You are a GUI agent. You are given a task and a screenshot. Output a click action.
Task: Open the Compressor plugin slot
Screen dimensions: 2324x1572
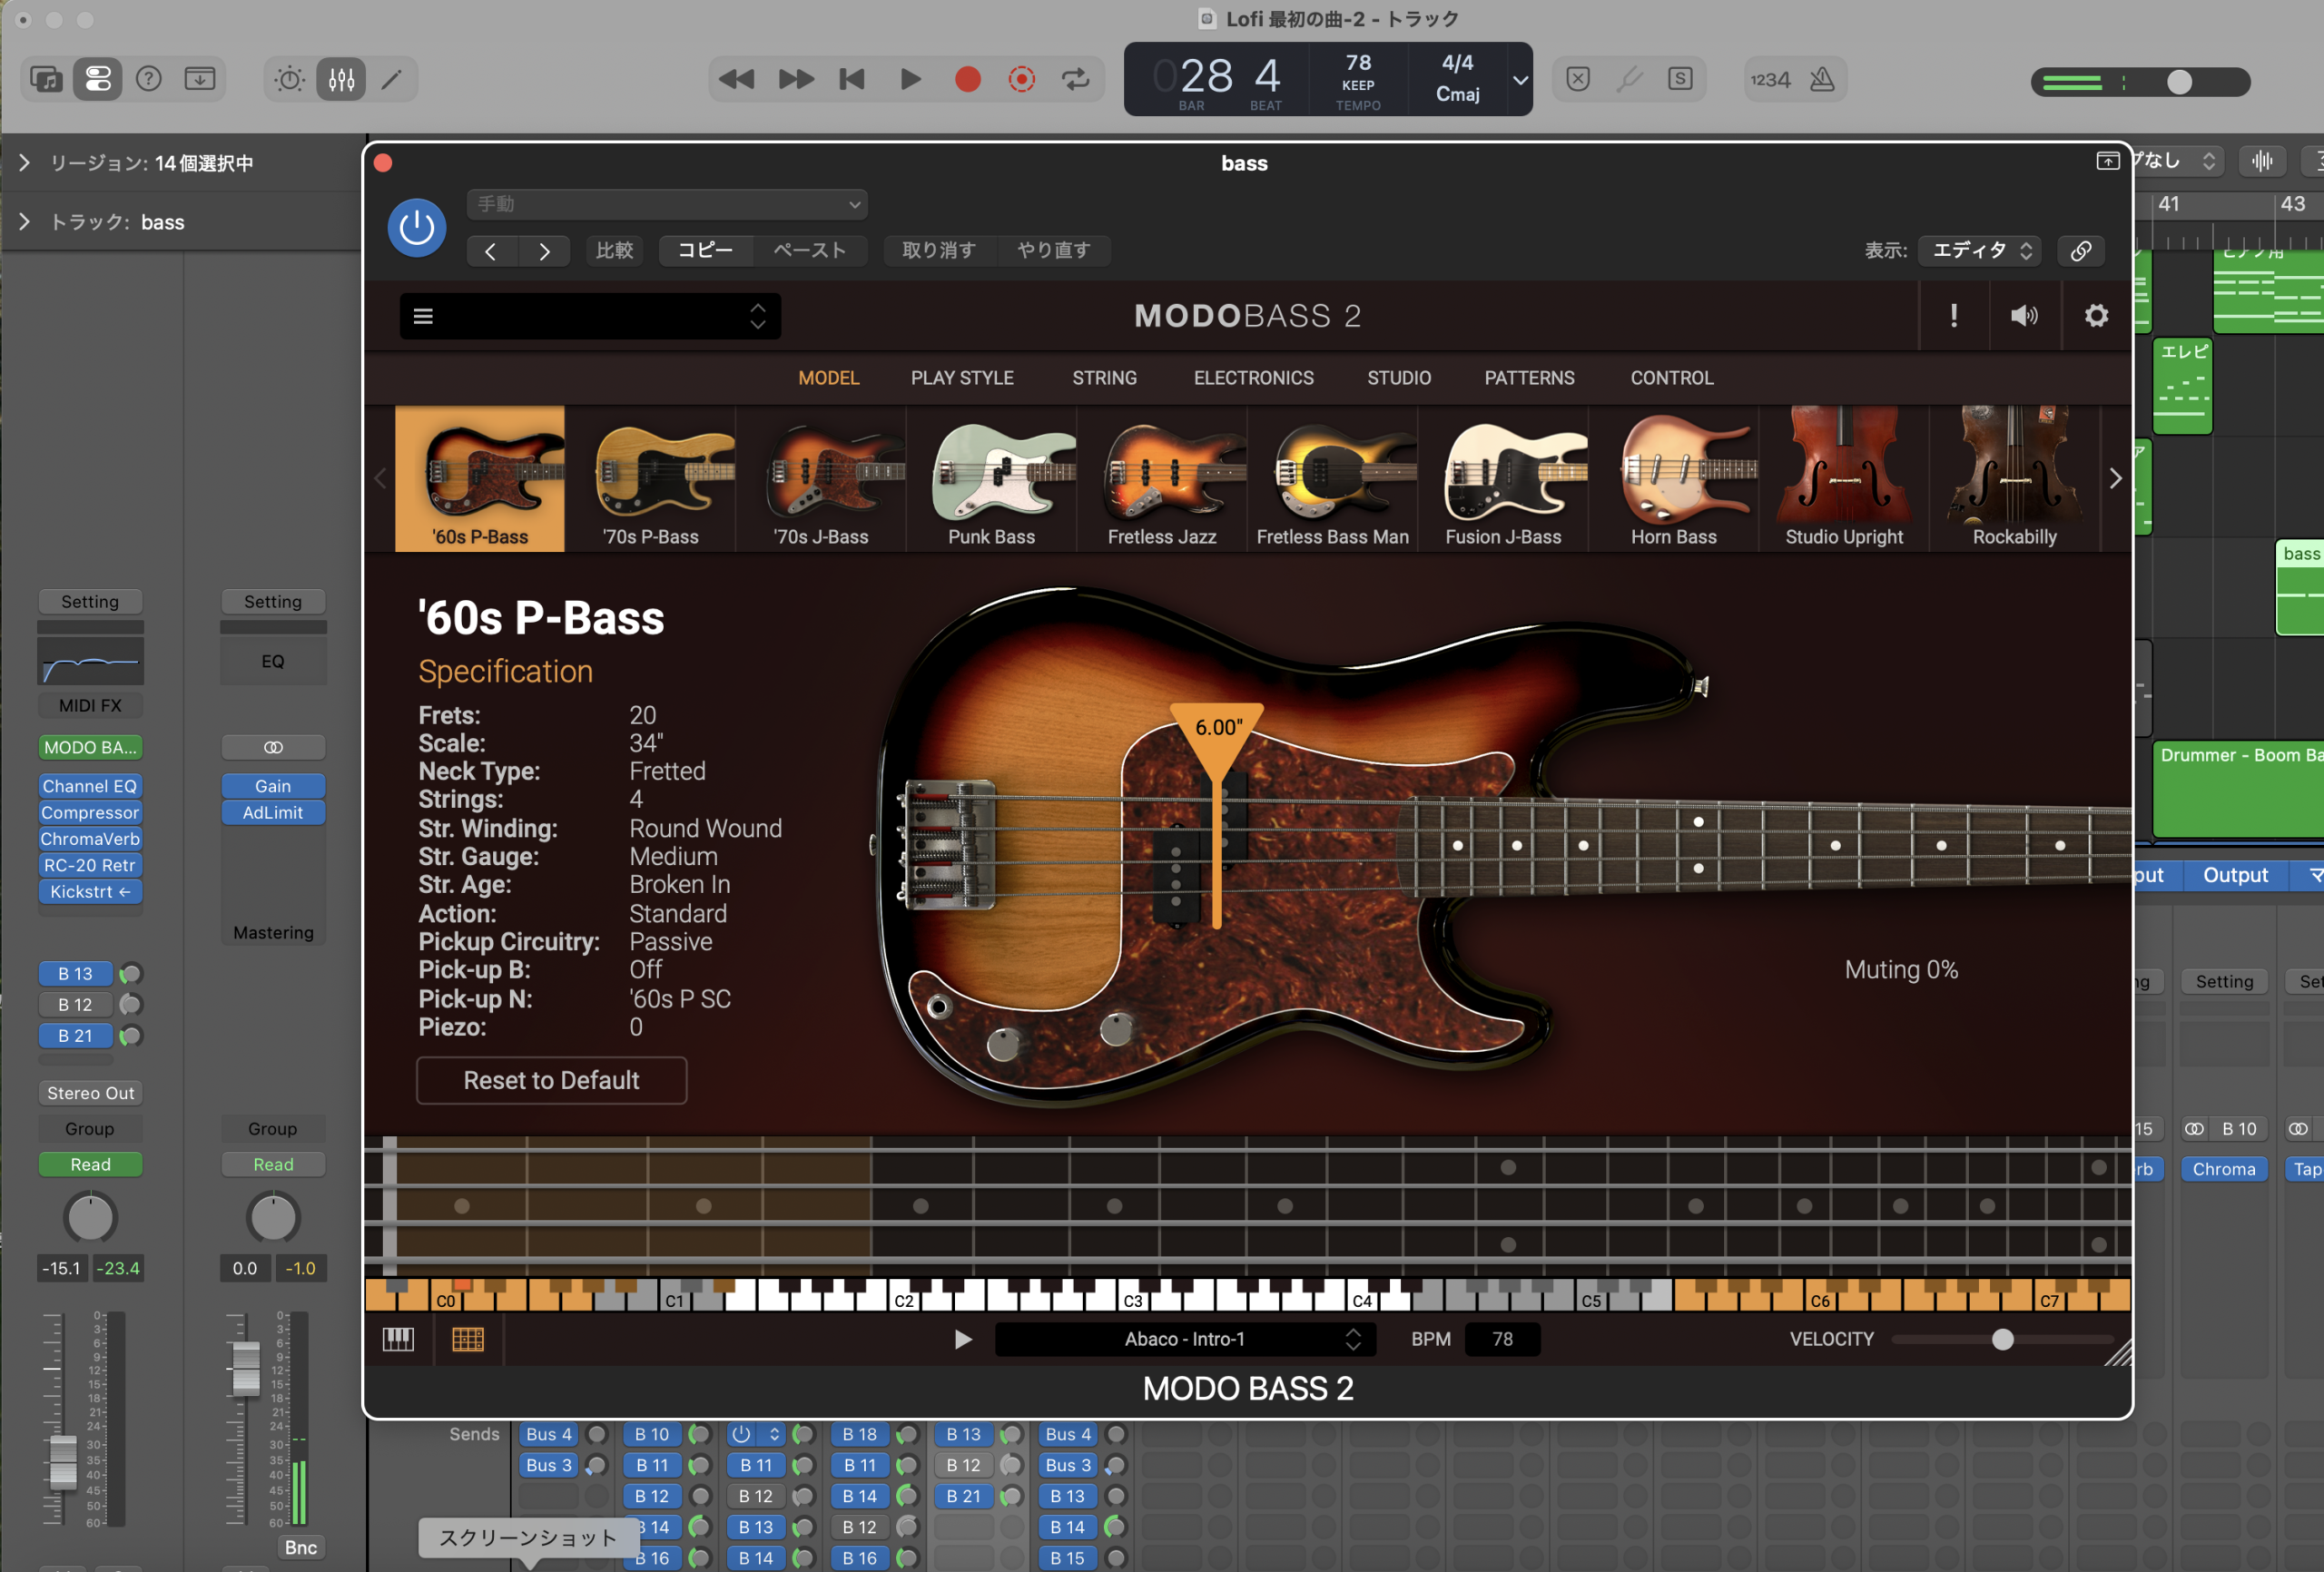[x=90, y=812]
